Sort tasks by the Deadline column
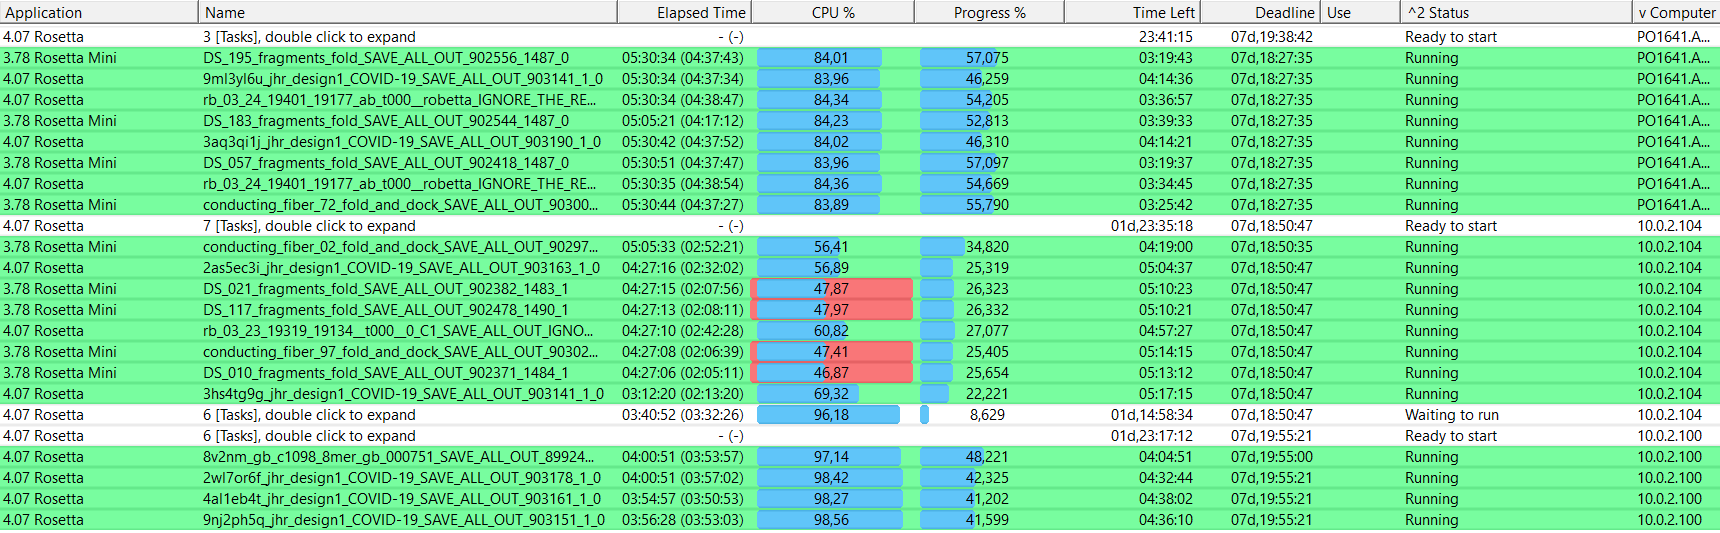1720x533 pixels. point(1260,12)
